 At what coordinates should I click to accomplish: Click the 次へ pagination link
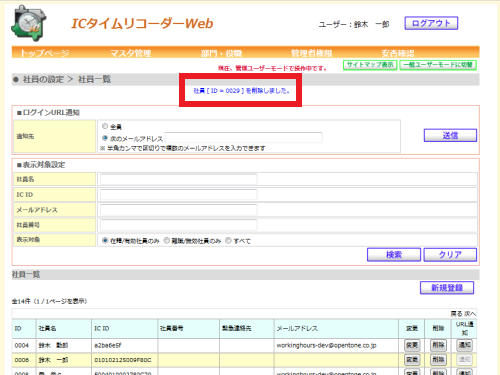470,314
